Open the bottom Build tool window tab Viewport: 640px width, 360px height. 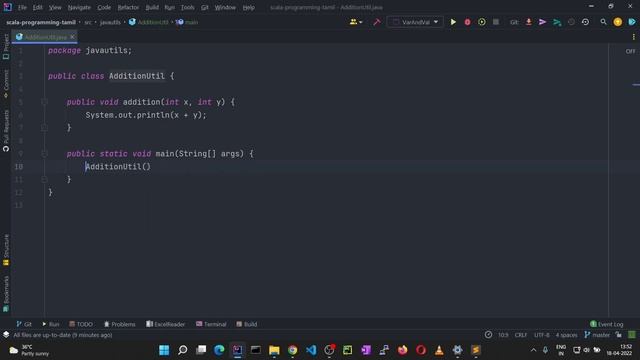coord(247,324)
